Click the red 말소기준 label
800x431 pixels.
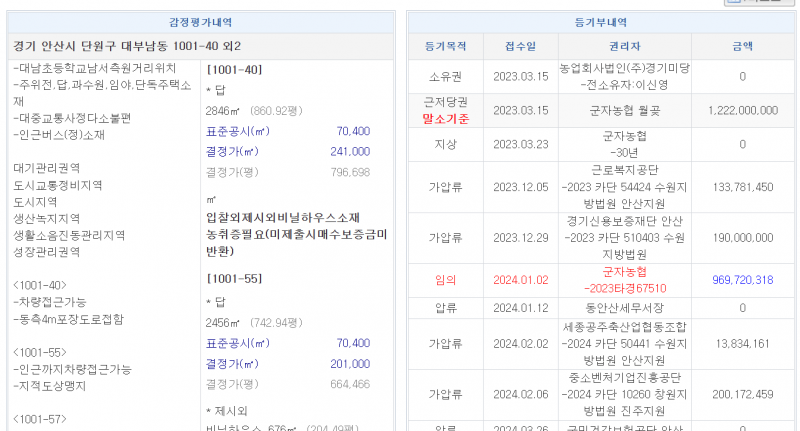[446, 118]
